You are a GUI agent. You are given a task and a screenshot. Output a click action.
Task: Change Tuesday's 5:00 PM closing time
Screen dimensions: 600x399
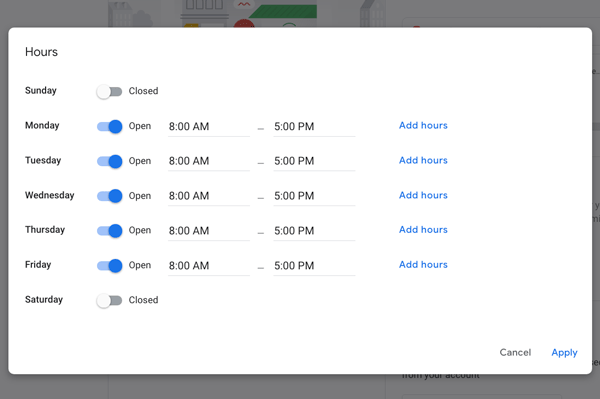314,161
